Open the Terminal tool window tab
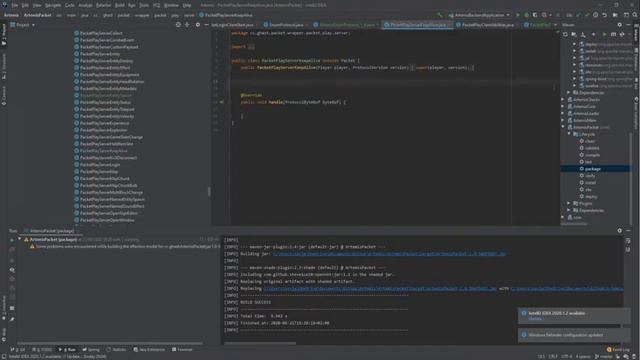 pyautogui.click(x=182, y=350)
